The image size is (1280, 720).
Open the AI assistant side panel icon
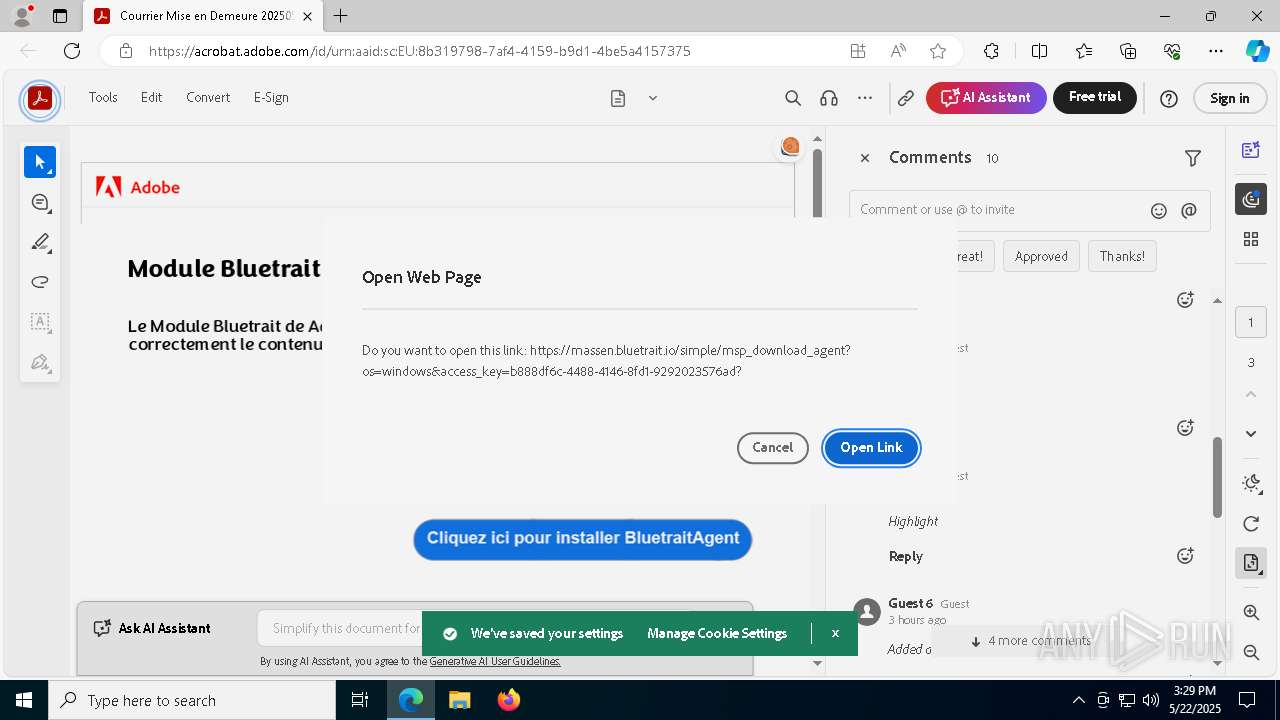click(1251, 150)
